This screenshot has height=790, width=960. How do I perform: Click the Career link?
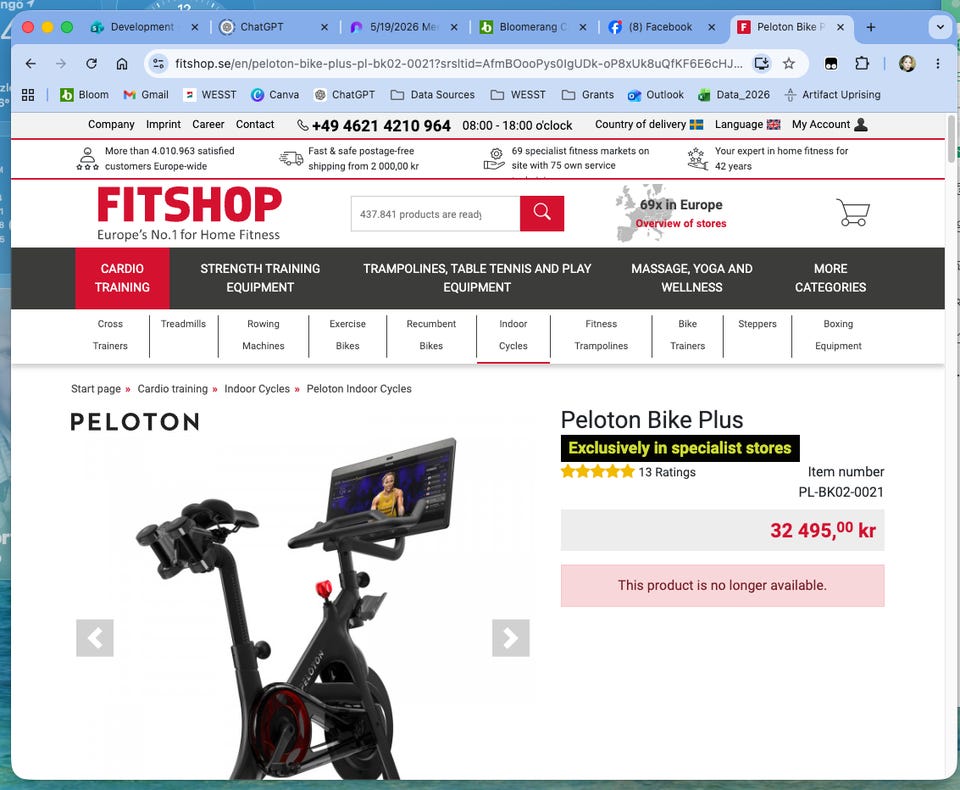coord(208,124)
